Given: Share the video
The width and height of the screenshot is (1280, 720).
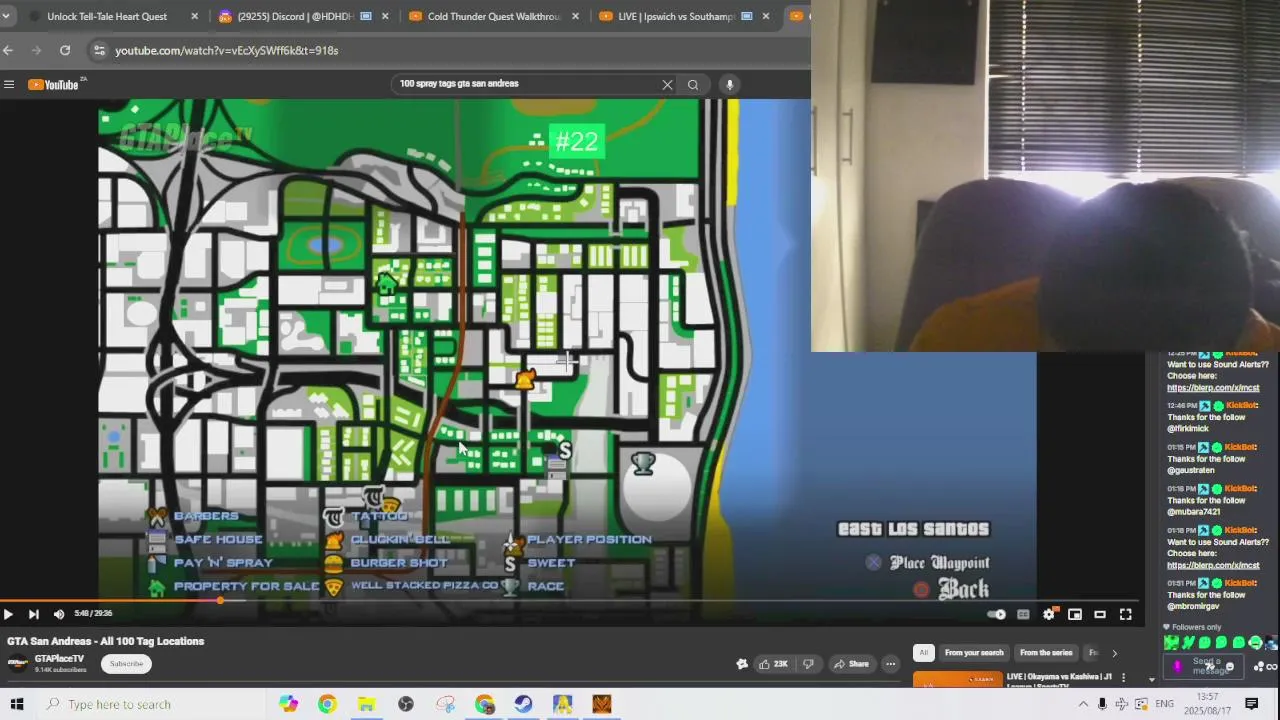Looking at the screenshot, I should [852, 664].
